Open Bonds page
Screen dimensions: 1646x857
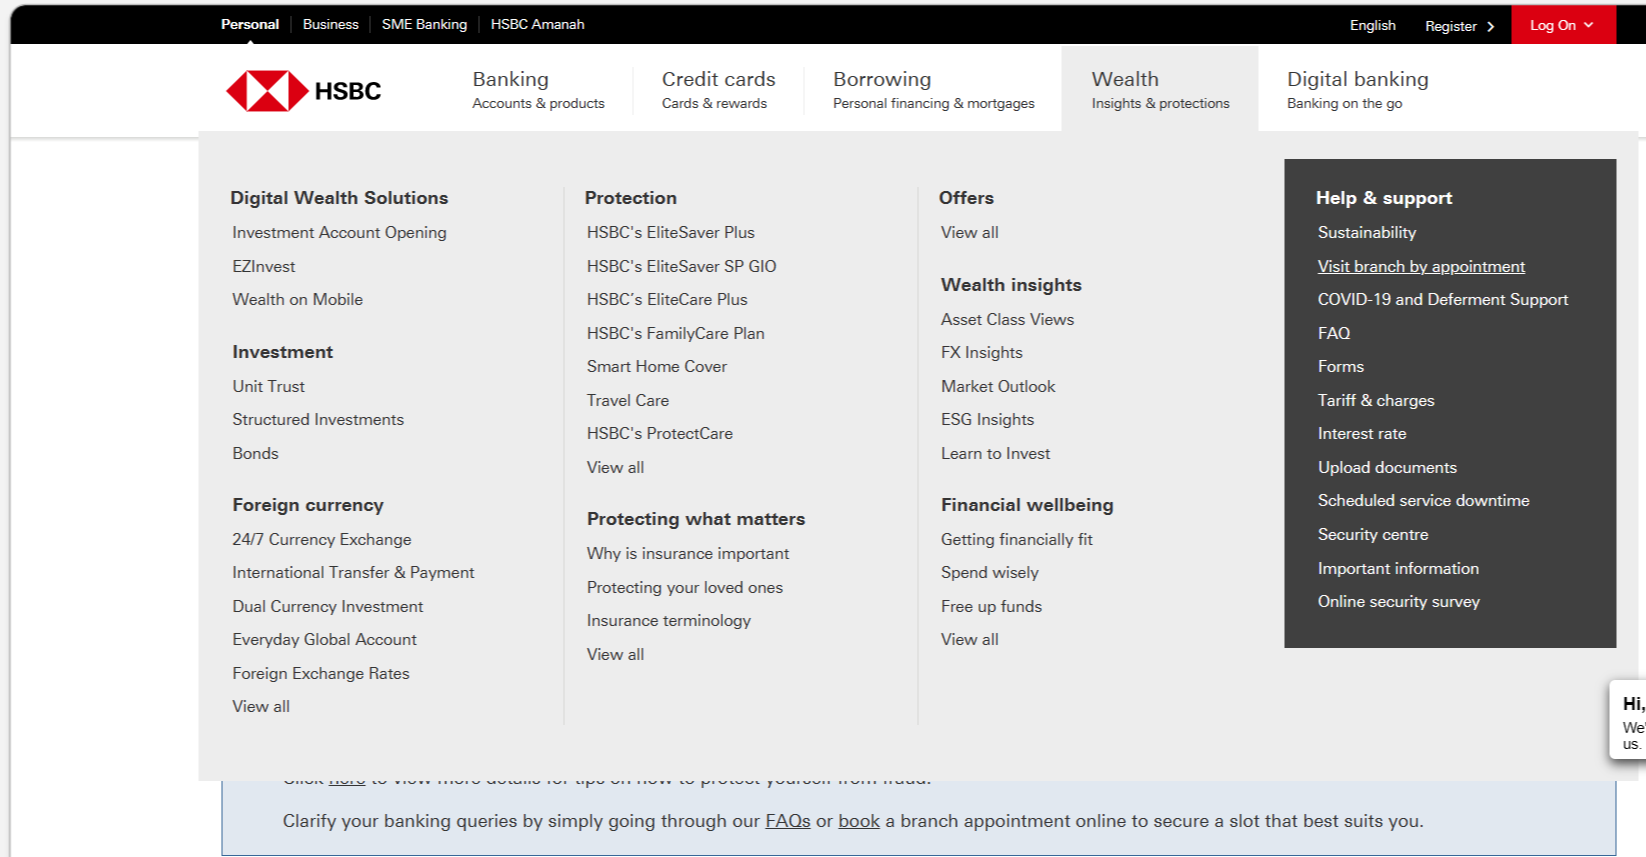[x=255, y=453]
